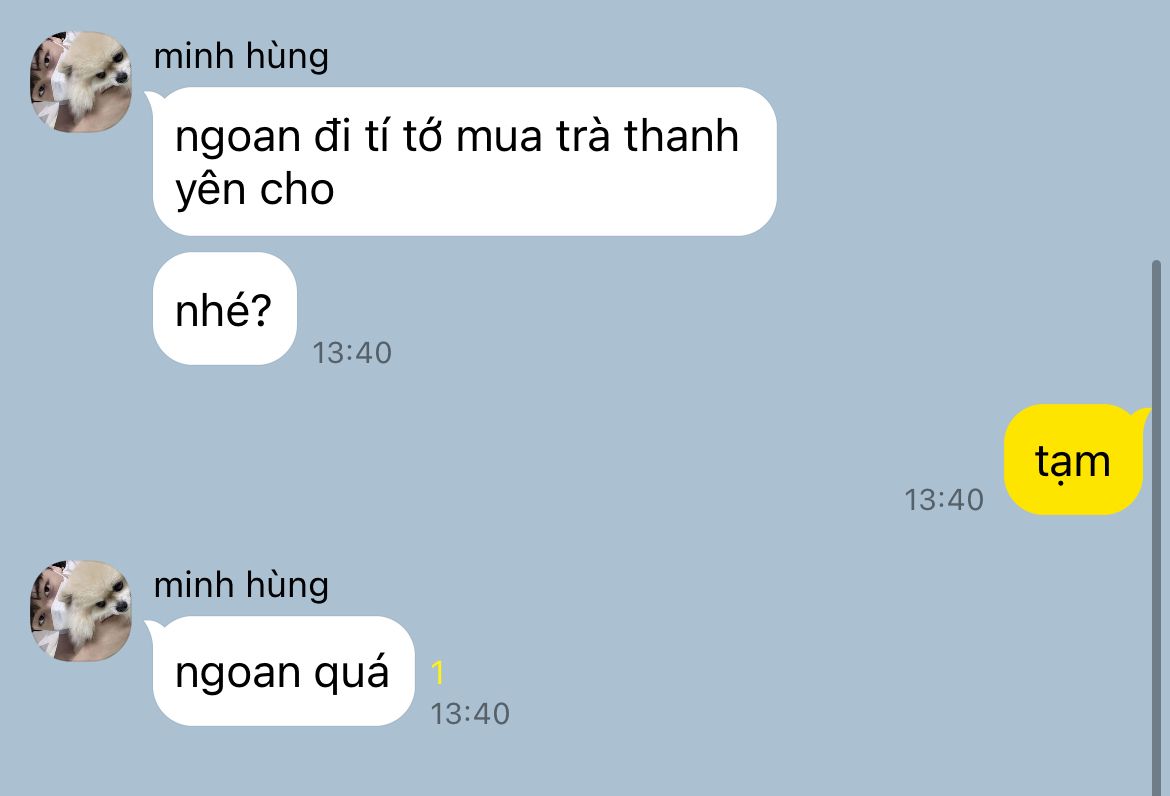Click the tail of the yellow 'tạm' bubble
The width and height of the screenshot is (1170, 796).
pyautogui.click(x=1142, y=419)
